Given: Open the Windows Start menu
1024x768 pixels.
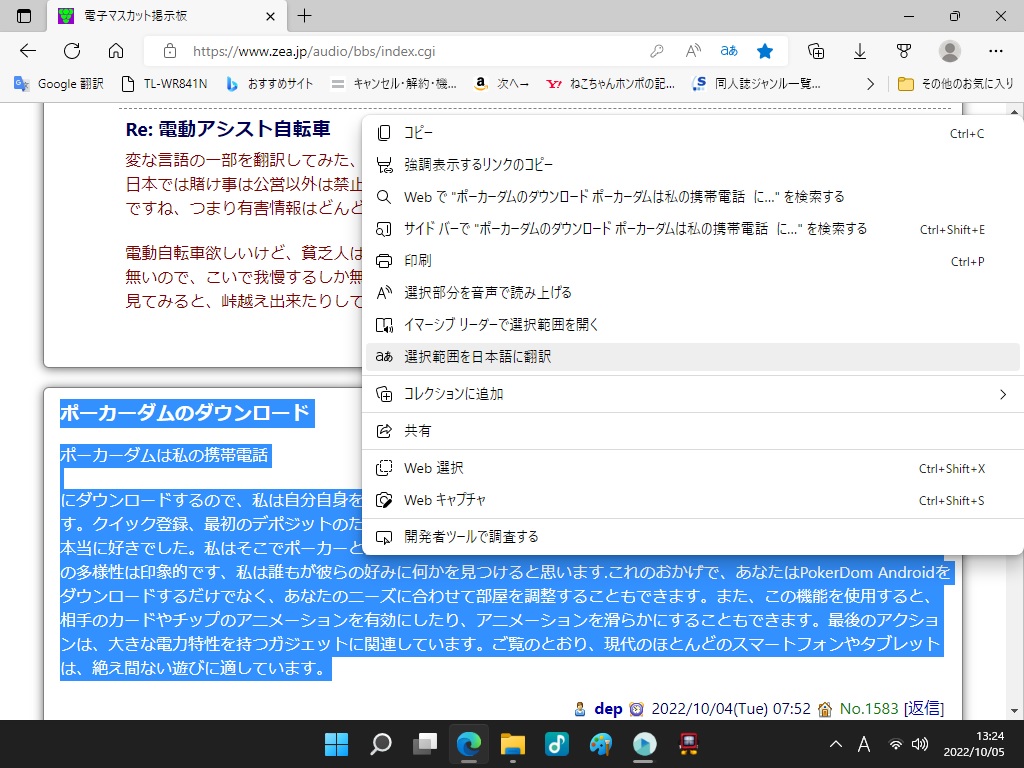Looking at the screenshot, I should click(337, 744).
